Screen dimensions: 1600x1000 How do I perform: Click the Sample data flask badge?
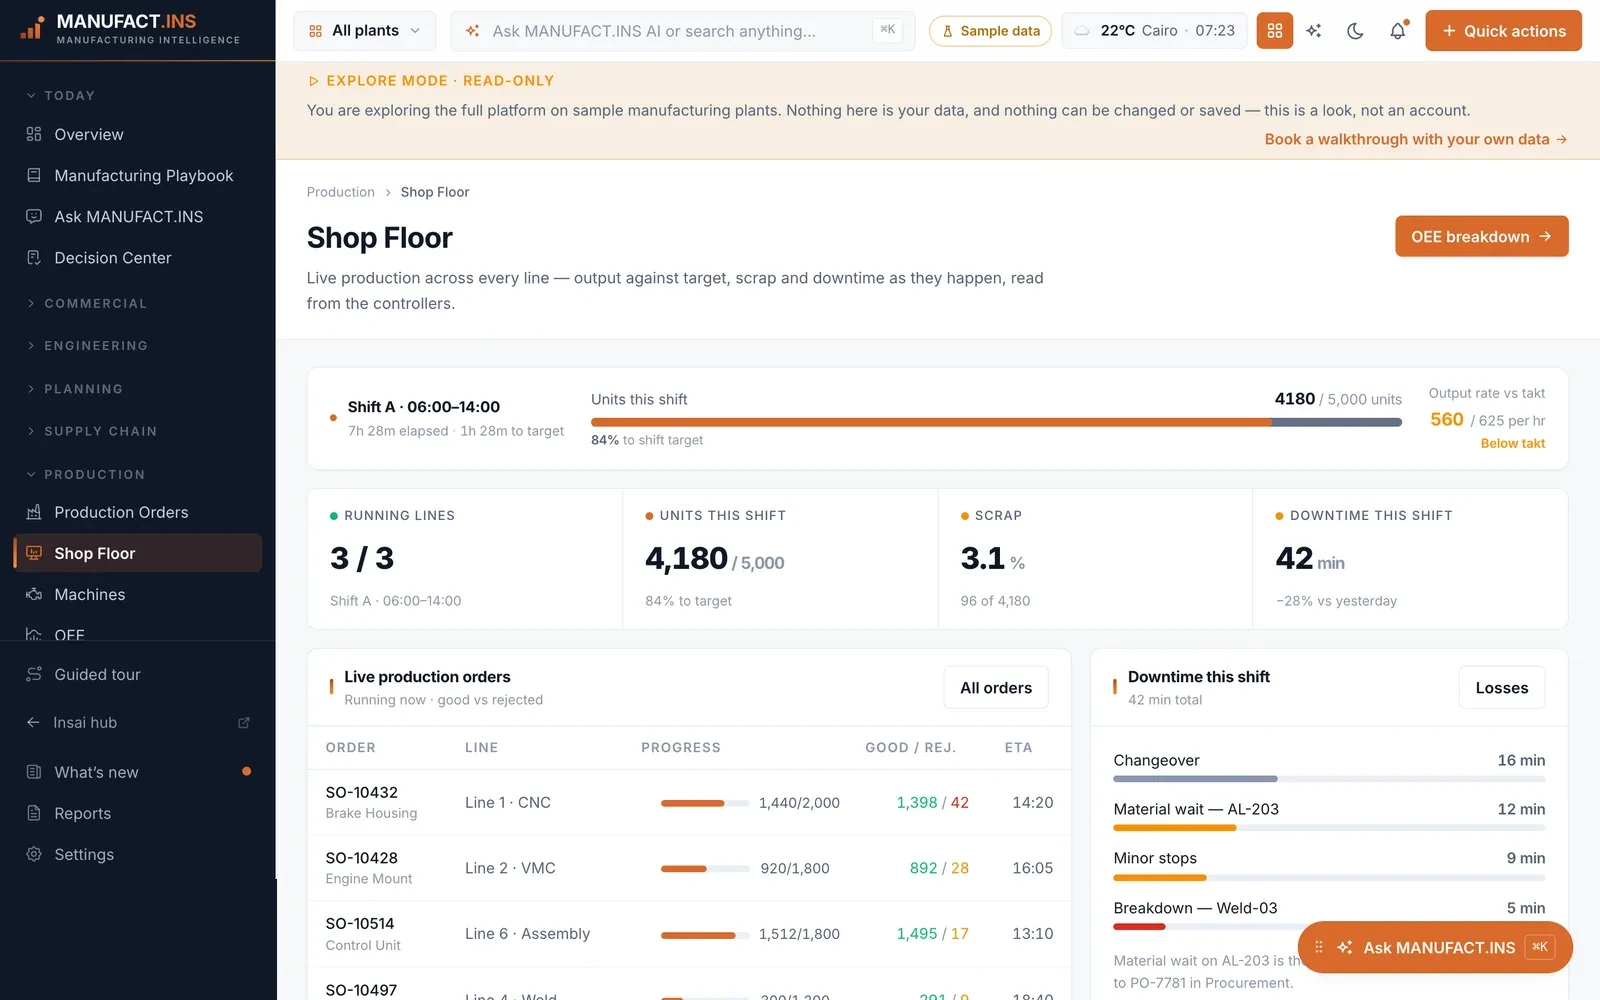click(x=990, y=31)
